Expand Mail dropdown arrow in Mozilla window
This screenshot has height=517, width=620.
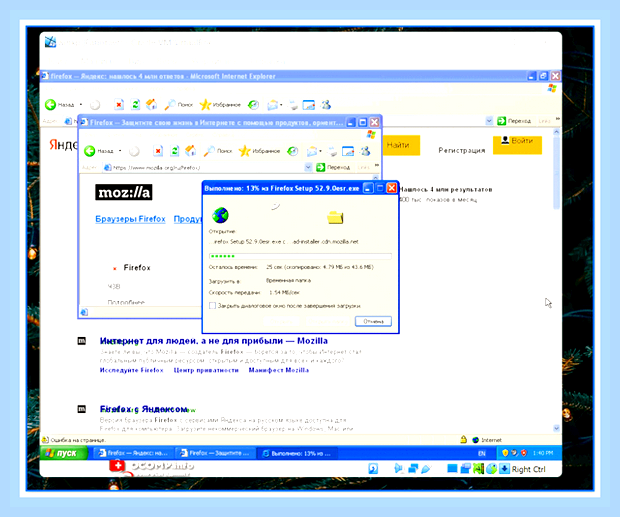tap(320, 151)
